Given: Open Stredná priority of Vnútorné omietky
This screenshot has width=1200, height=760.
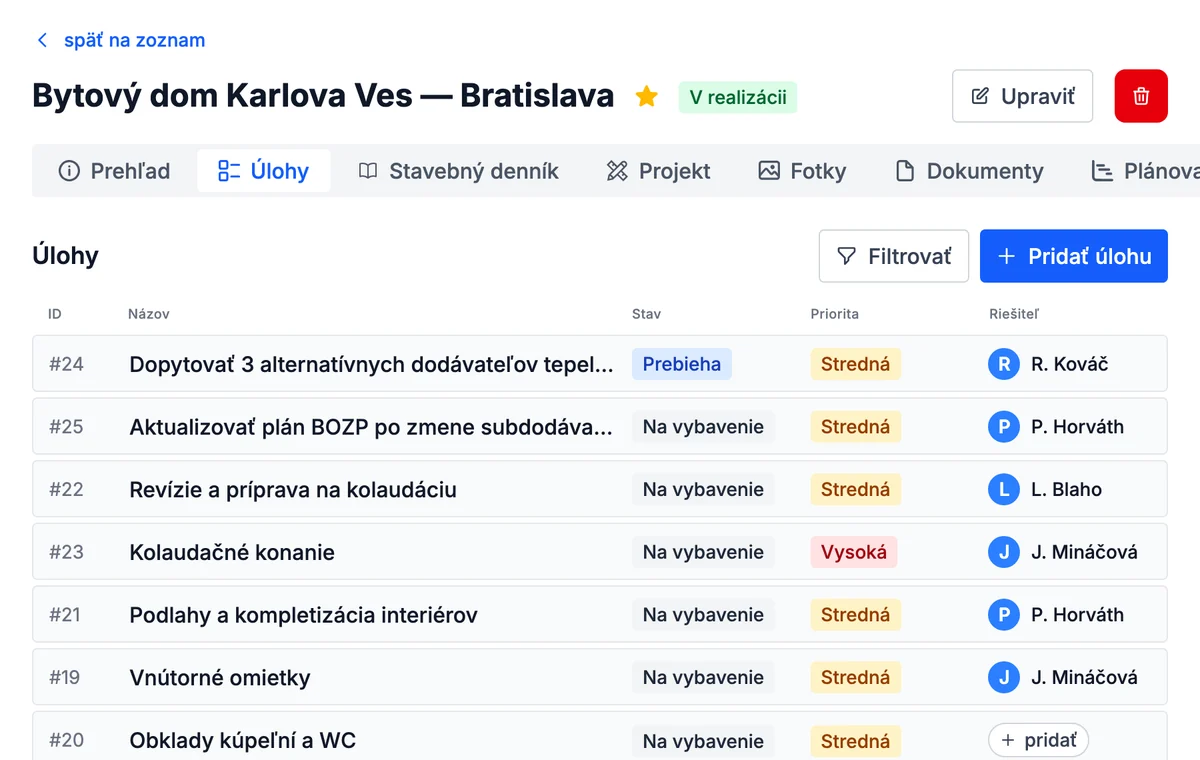Looking at the screenshot, I should [856, 677].
